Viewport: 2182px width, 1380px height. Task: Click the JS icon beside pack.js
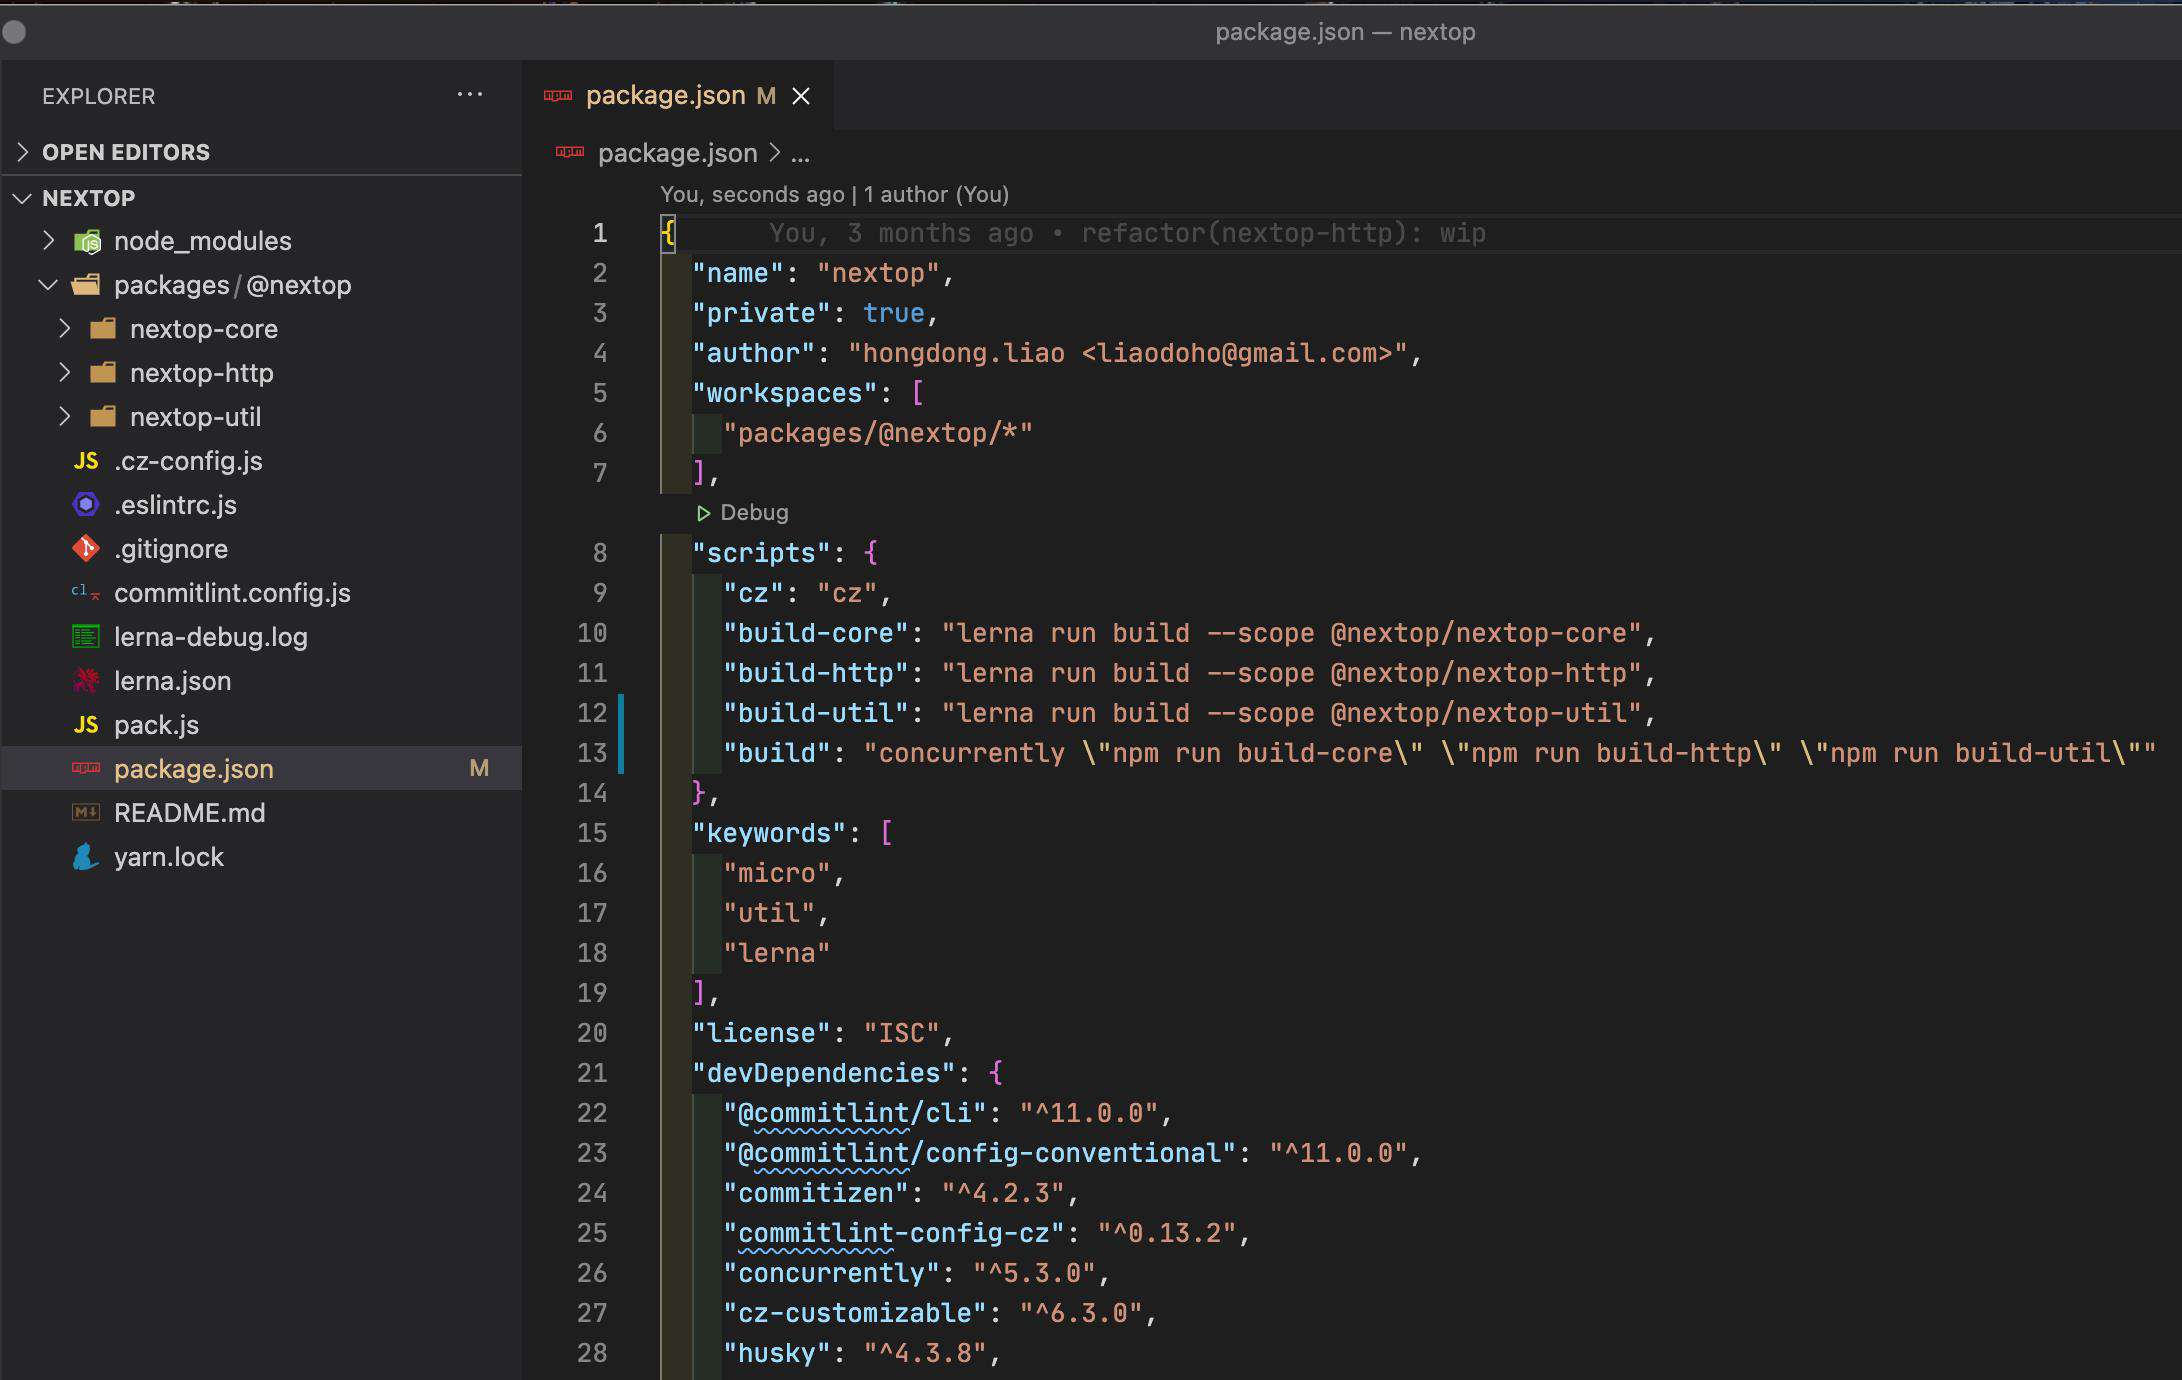86,725
